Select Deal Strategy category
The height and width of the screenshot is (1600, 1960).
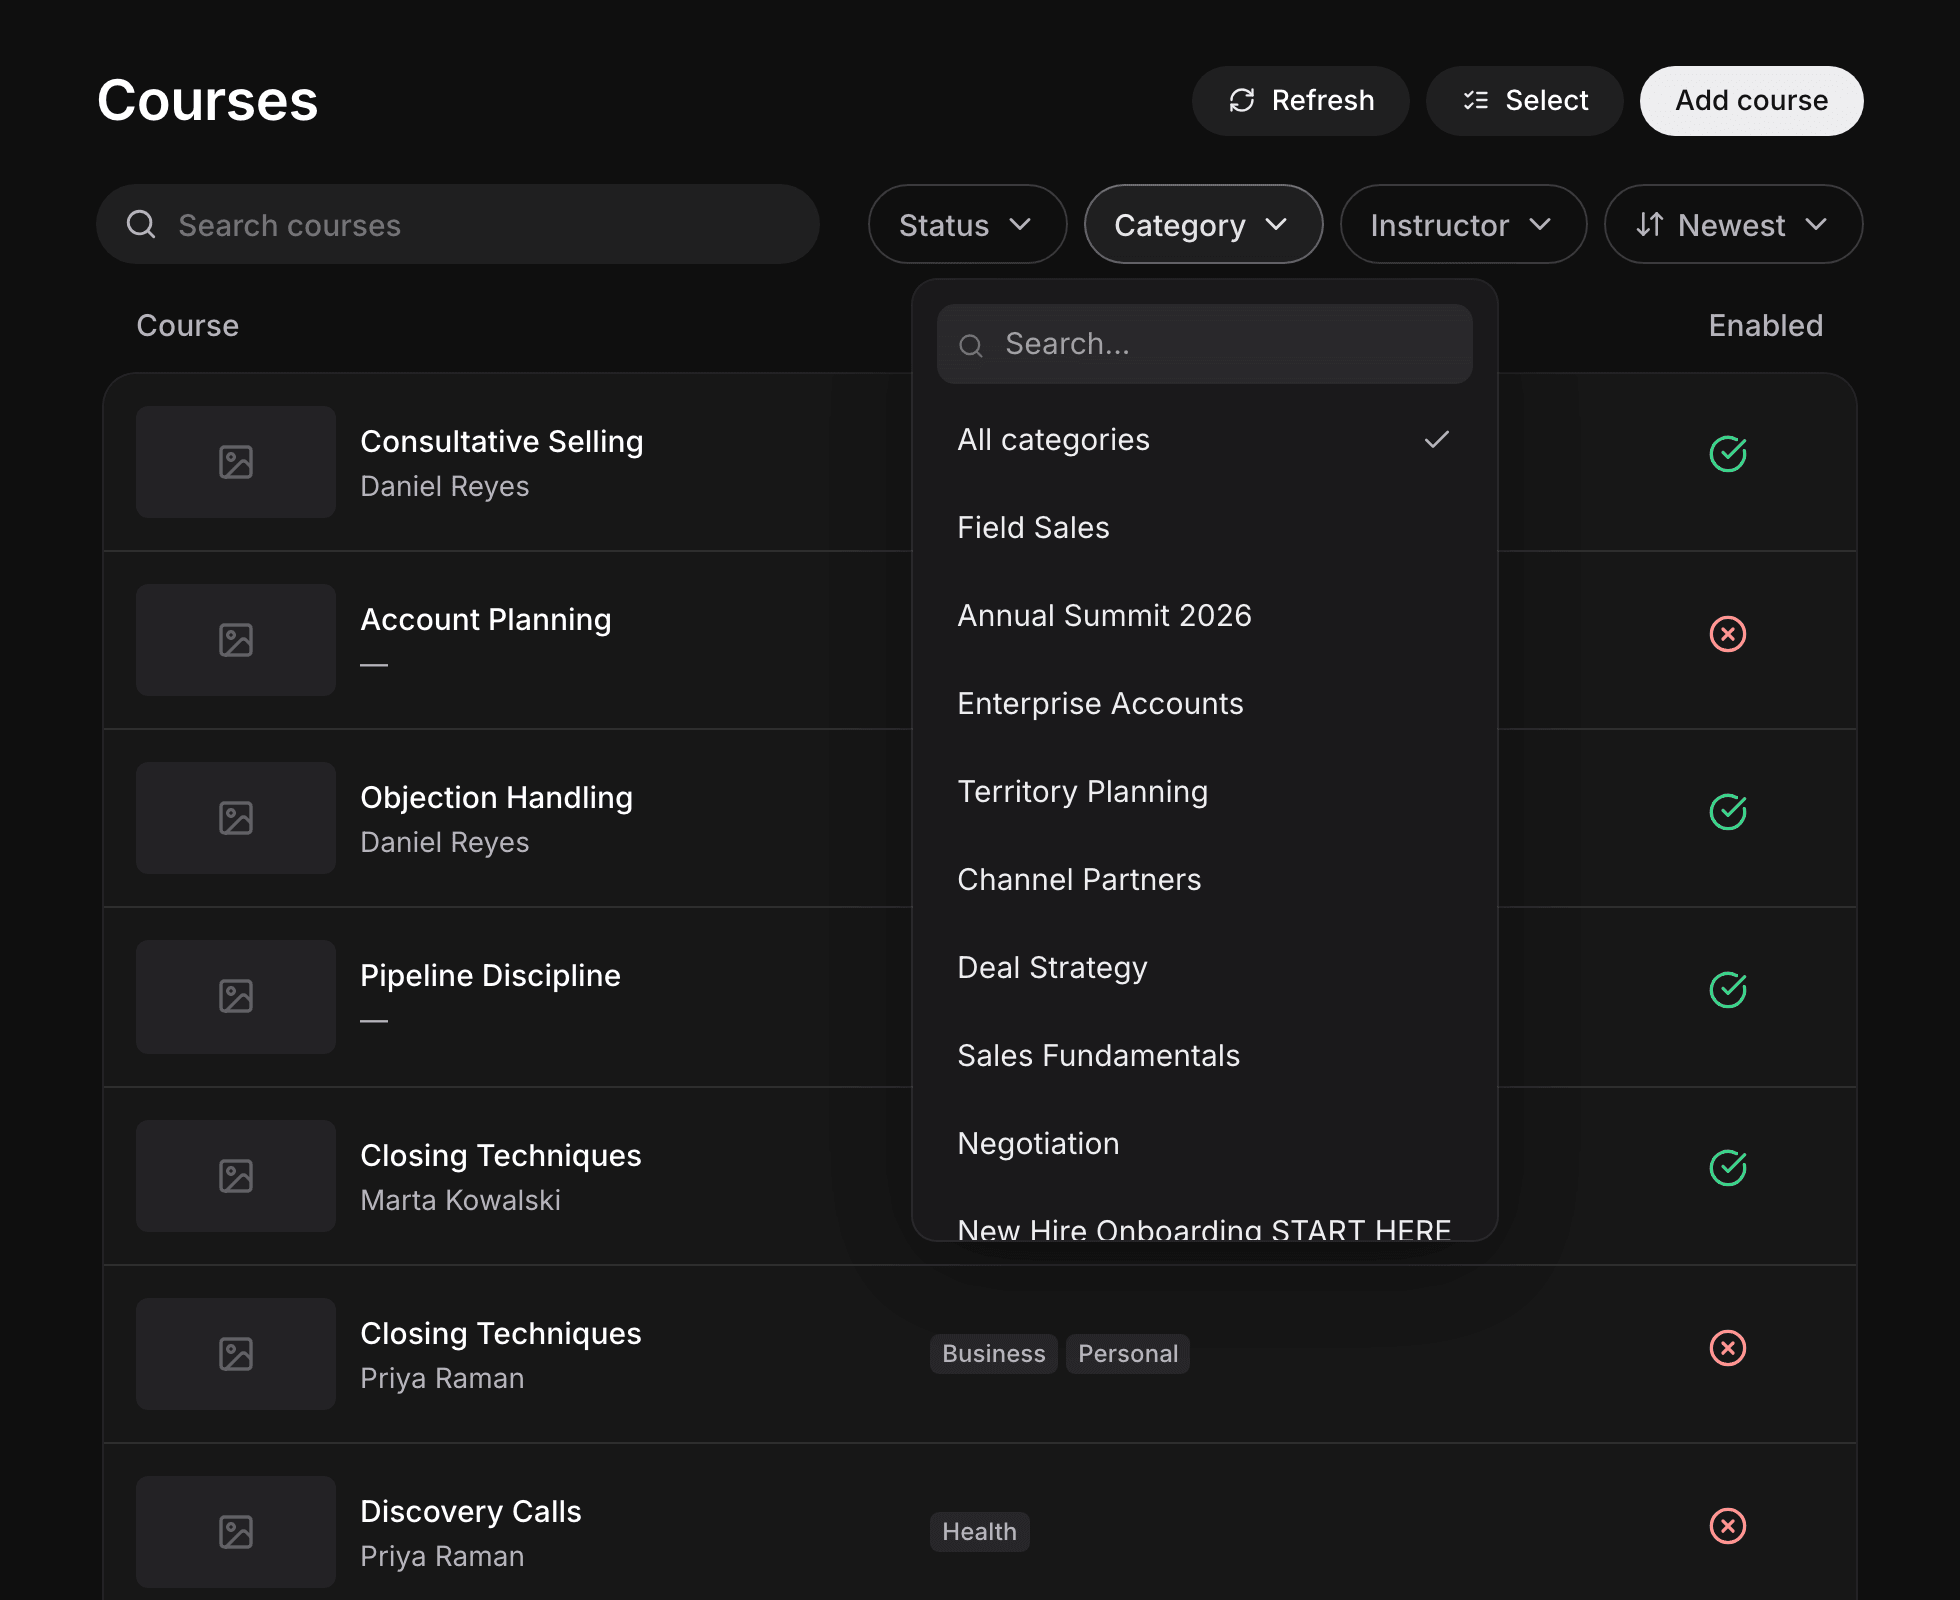pyautogui.click(x=1204, y=968)
